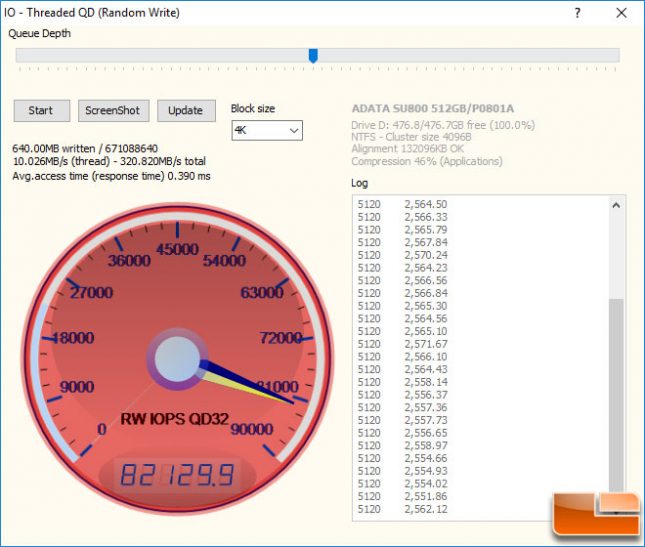Click the Log heading label

(360, 183)
